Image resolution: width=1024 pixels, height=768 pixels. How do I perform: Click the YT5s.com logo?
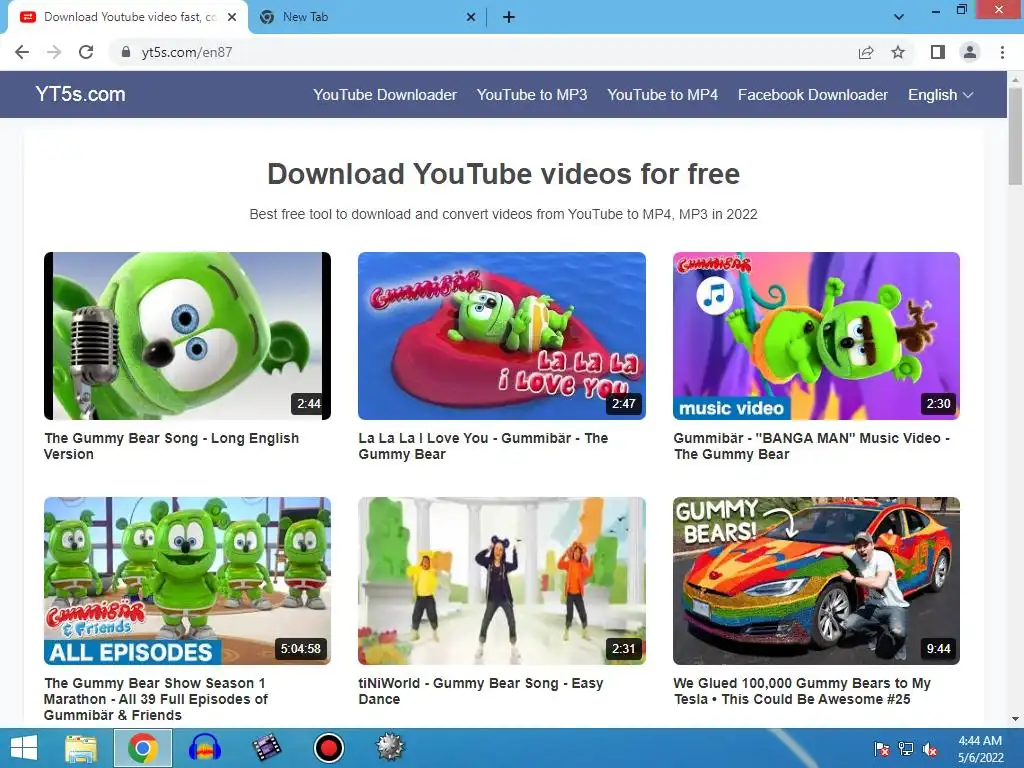(80, 94)
